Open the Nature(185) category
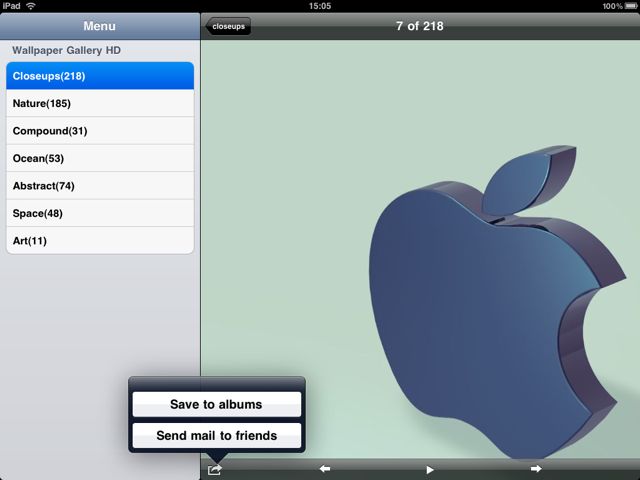This screenshot has width=640, height=480. [100, 103]
